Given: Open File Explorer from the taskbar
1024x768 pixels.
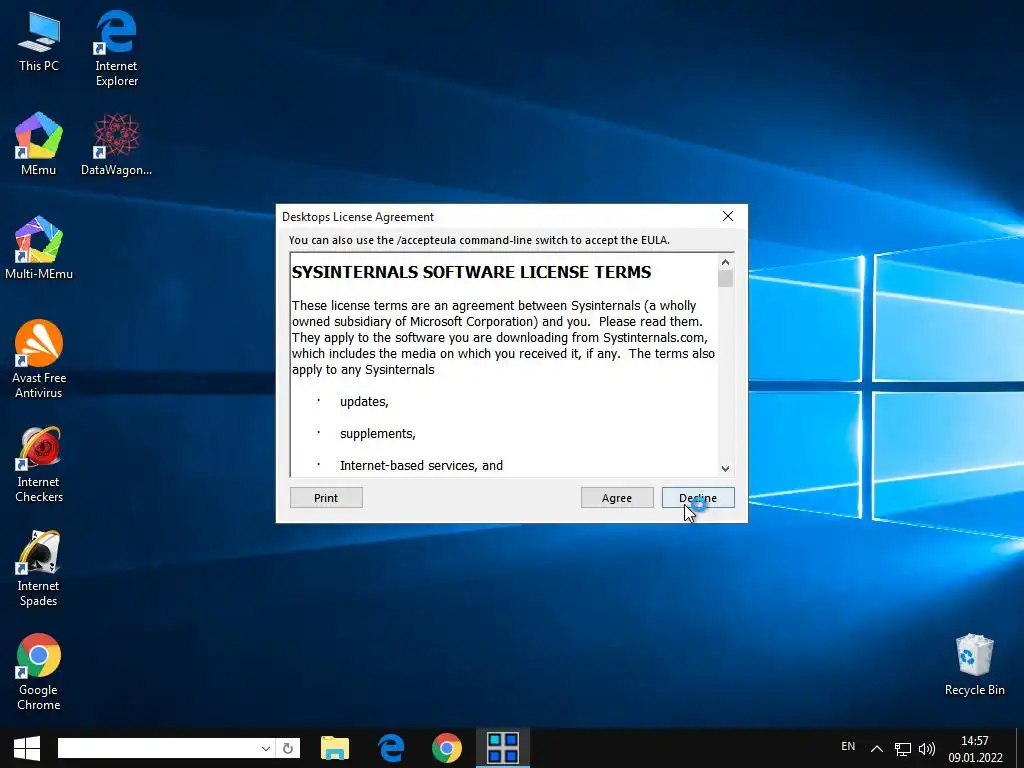Looking at the screenshot, I should (x=335, y=748).
